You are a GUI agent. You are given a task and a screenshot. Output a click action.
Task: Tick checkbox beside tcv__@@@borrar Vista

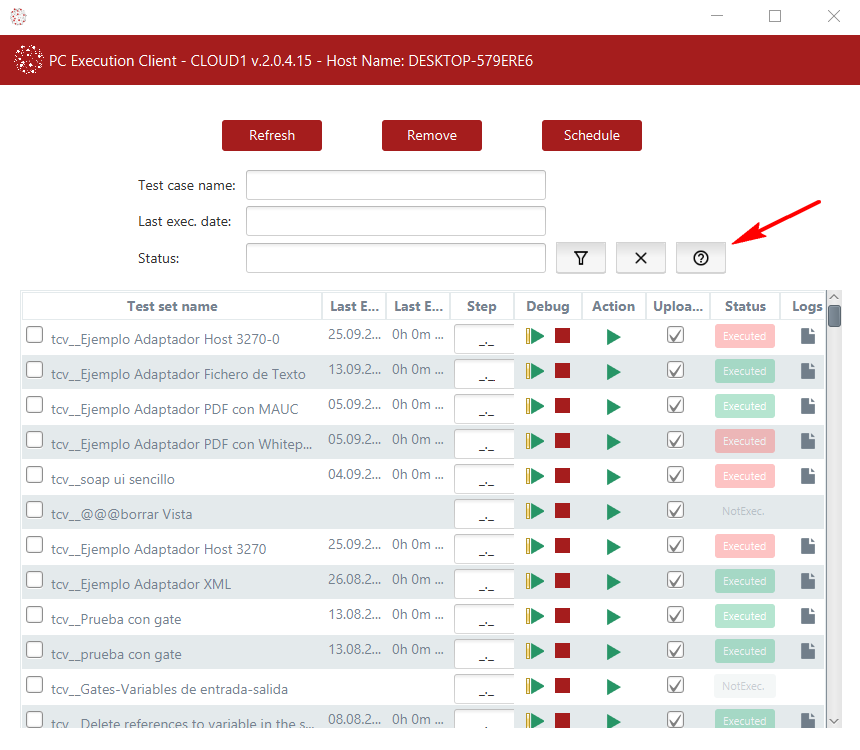(x=35, y=511)
